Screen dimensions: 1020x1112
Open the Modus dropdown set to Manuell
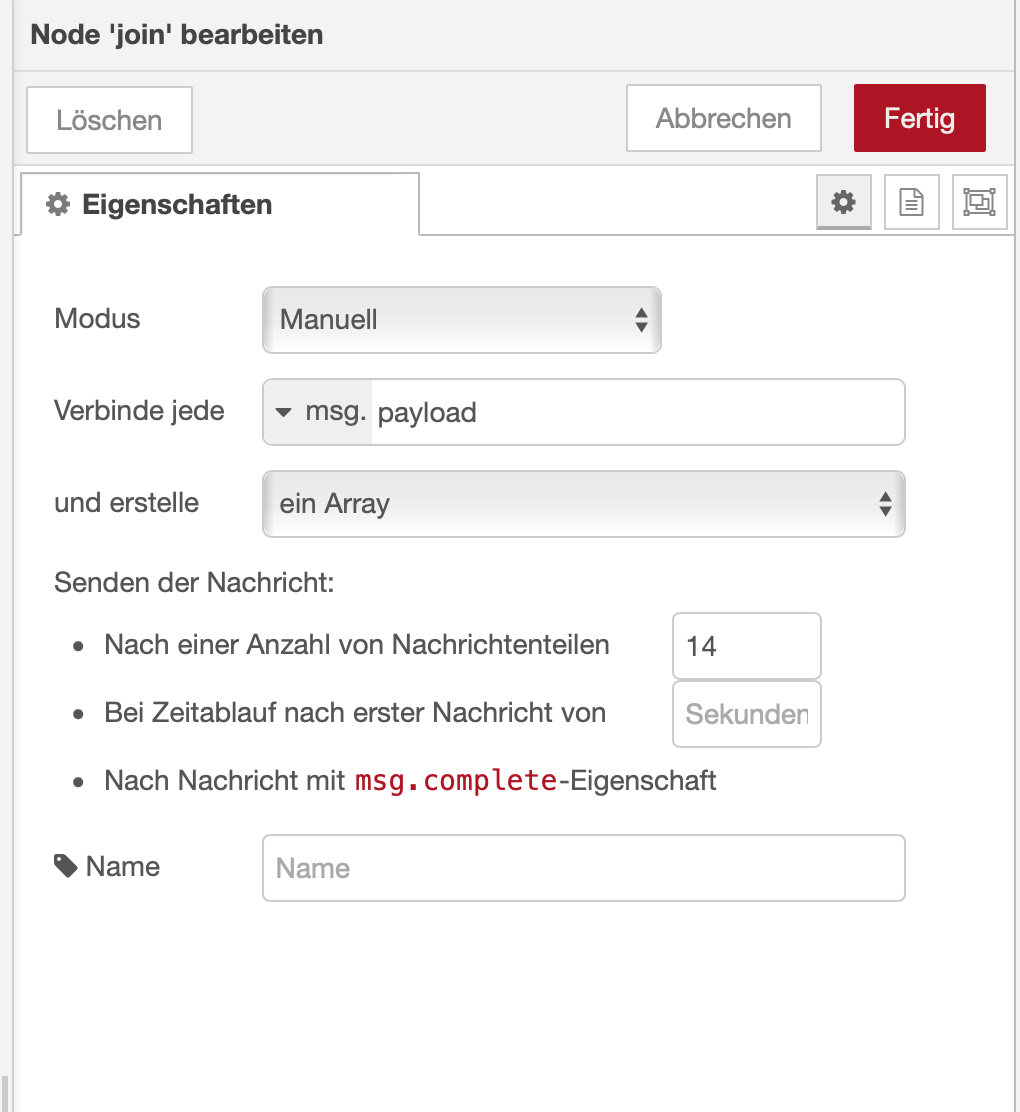(461, 320)
